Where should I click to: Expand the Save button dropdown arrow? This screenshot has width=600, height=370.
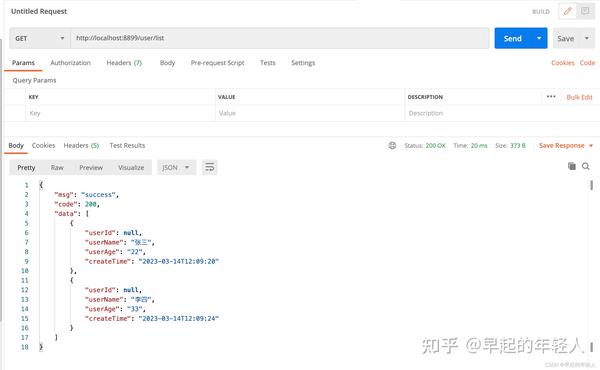click(587, 38)
